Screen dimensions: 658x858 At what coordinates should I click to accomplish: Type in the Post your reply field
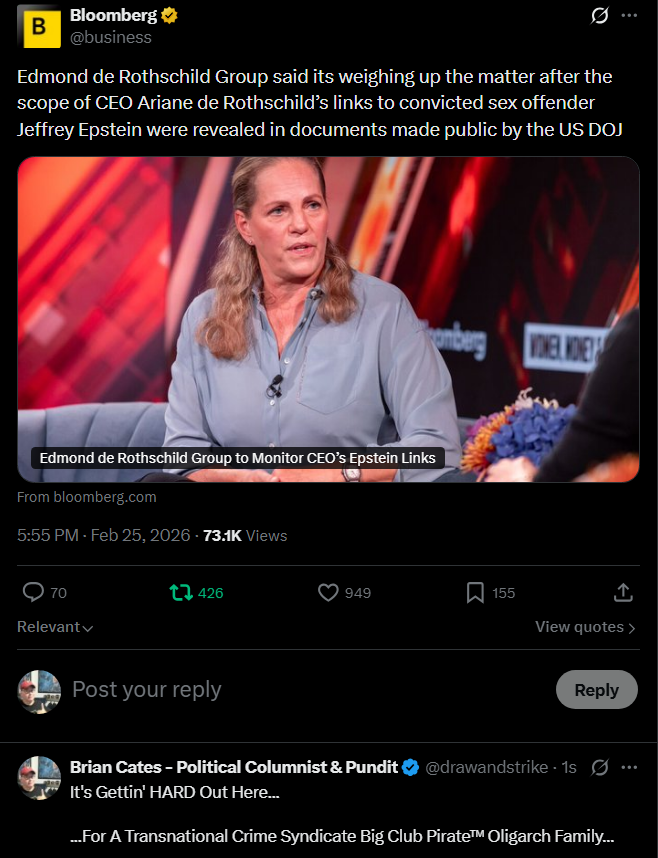click(x=300, y=690)
